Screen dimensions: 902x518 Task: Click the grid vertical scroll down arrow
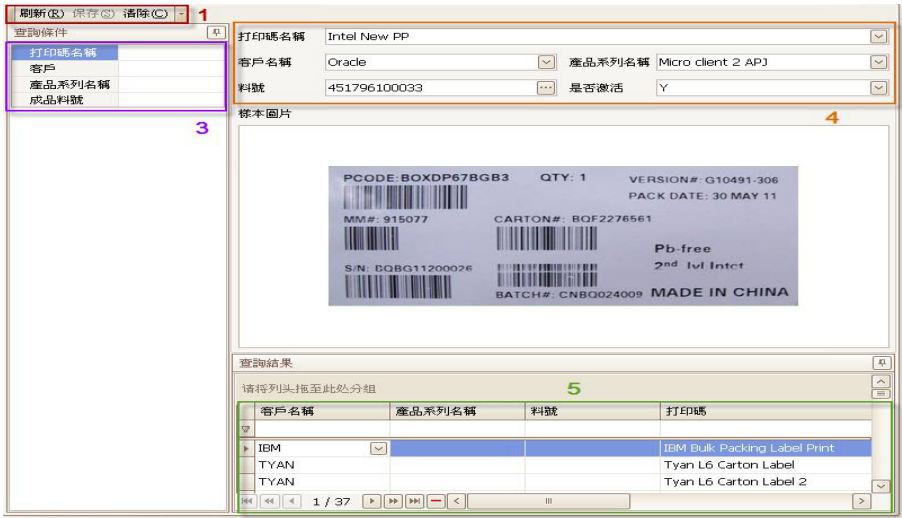pos(881,486)
